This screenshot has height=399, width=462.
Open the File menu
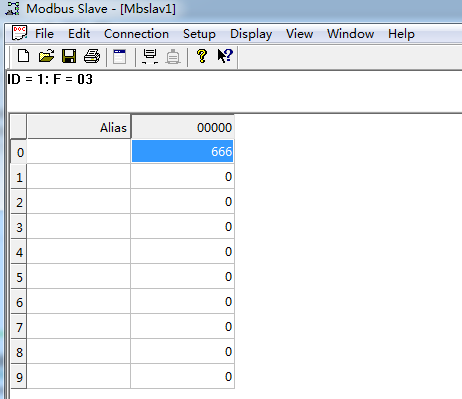pyautogui.click(x=44, y=34)
